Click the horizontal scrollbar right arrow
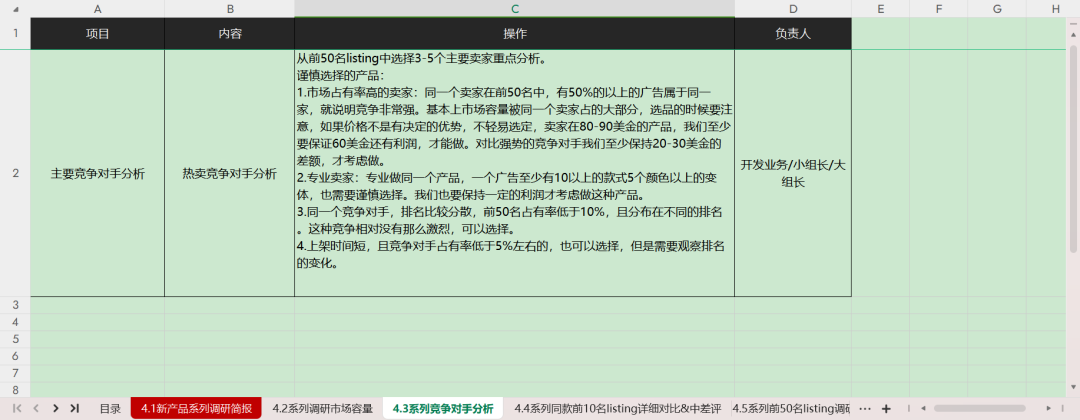The height and width of the screenshot is (420, 1080). pyautogui.click(x=1049, y=408)
